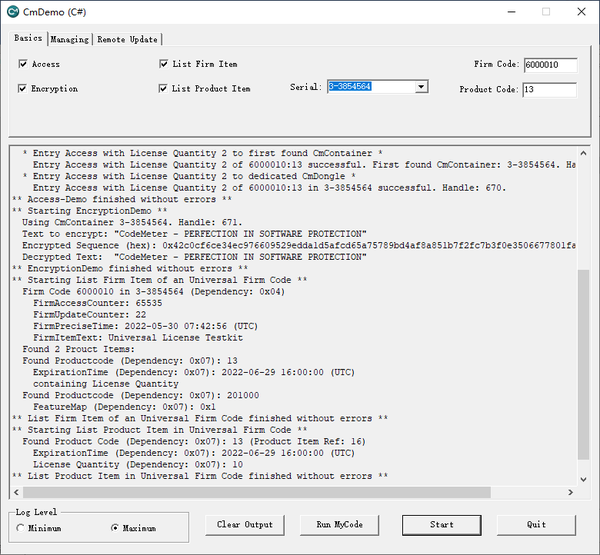Click the output scroll down arrow
The image size is (600, 555).
coord(583,479)
